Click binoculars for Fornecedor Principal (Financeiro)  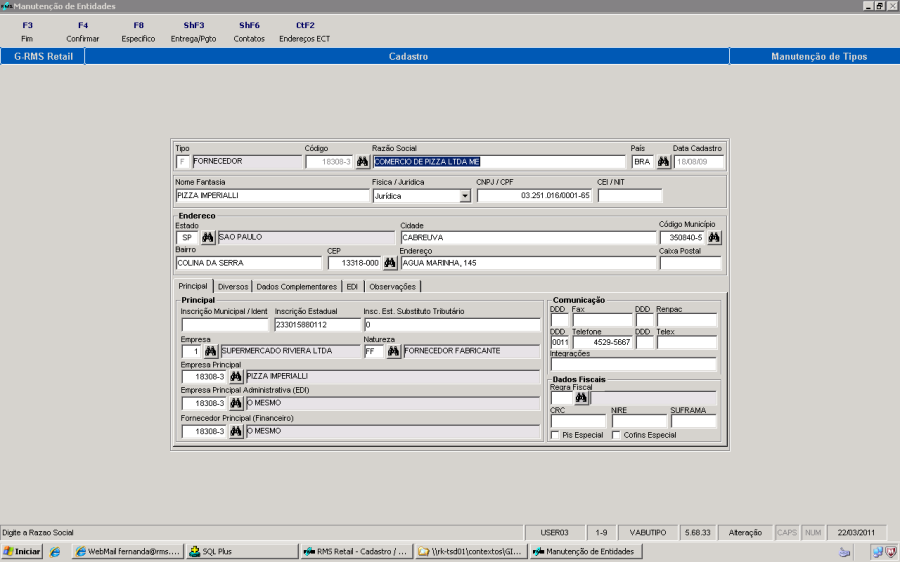point(236,431)
